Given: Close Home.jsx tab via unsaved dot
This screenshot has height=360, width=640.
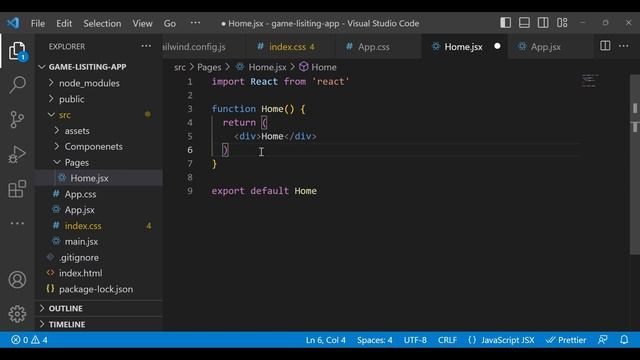Looking at the screenshot, I should click(497, 46).
